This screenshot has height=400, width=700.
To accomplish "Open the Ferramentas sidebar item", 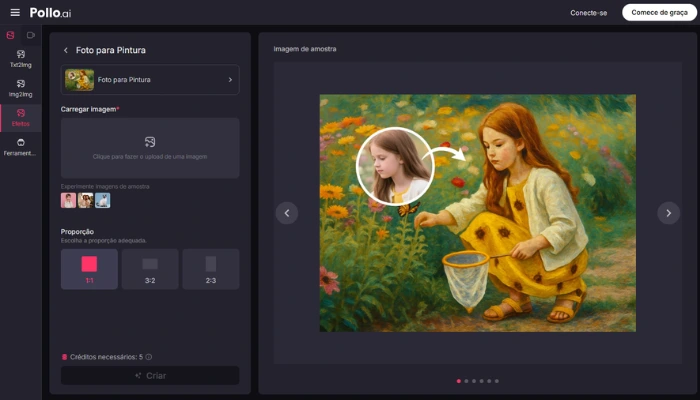I will tap(21, 147).
